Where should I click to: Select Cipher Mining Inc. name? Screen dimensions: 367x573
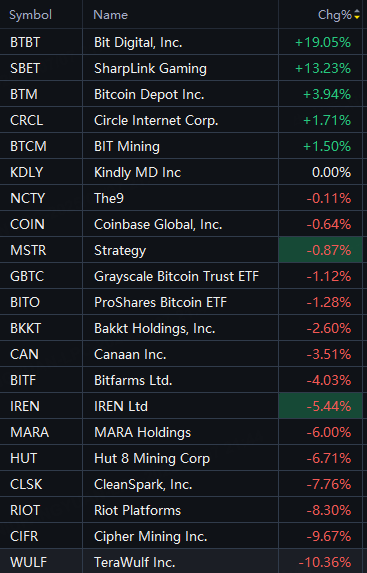tap(151, 536)
